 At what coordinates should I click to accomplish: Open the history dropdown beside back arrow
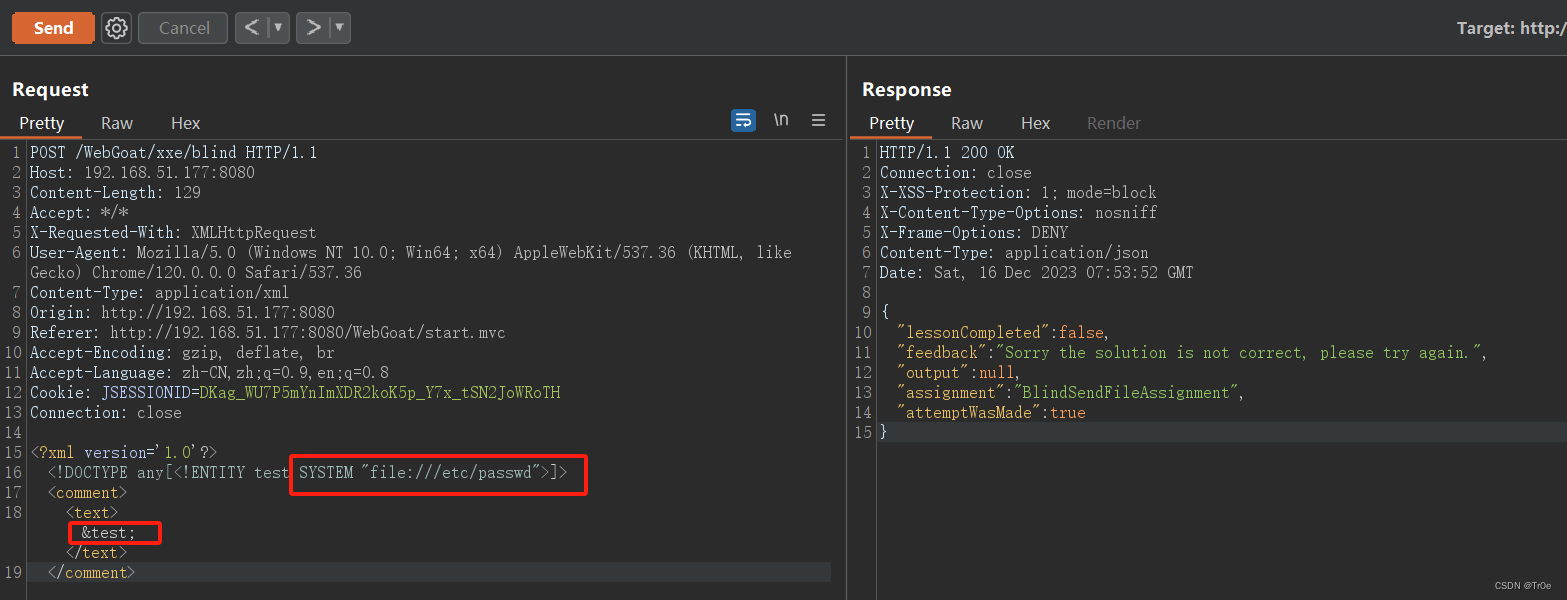pyautogui.click(x=279, y=28)
